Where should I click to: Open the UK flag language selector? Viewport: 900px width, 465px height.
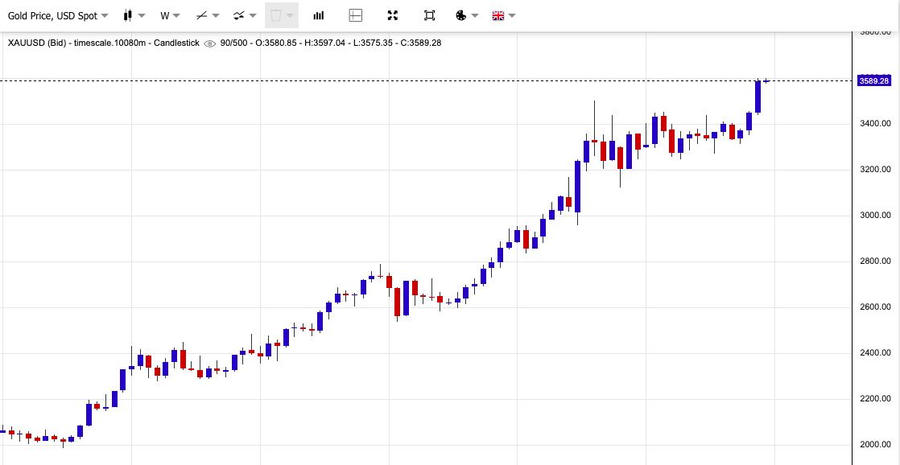[498, 16]
